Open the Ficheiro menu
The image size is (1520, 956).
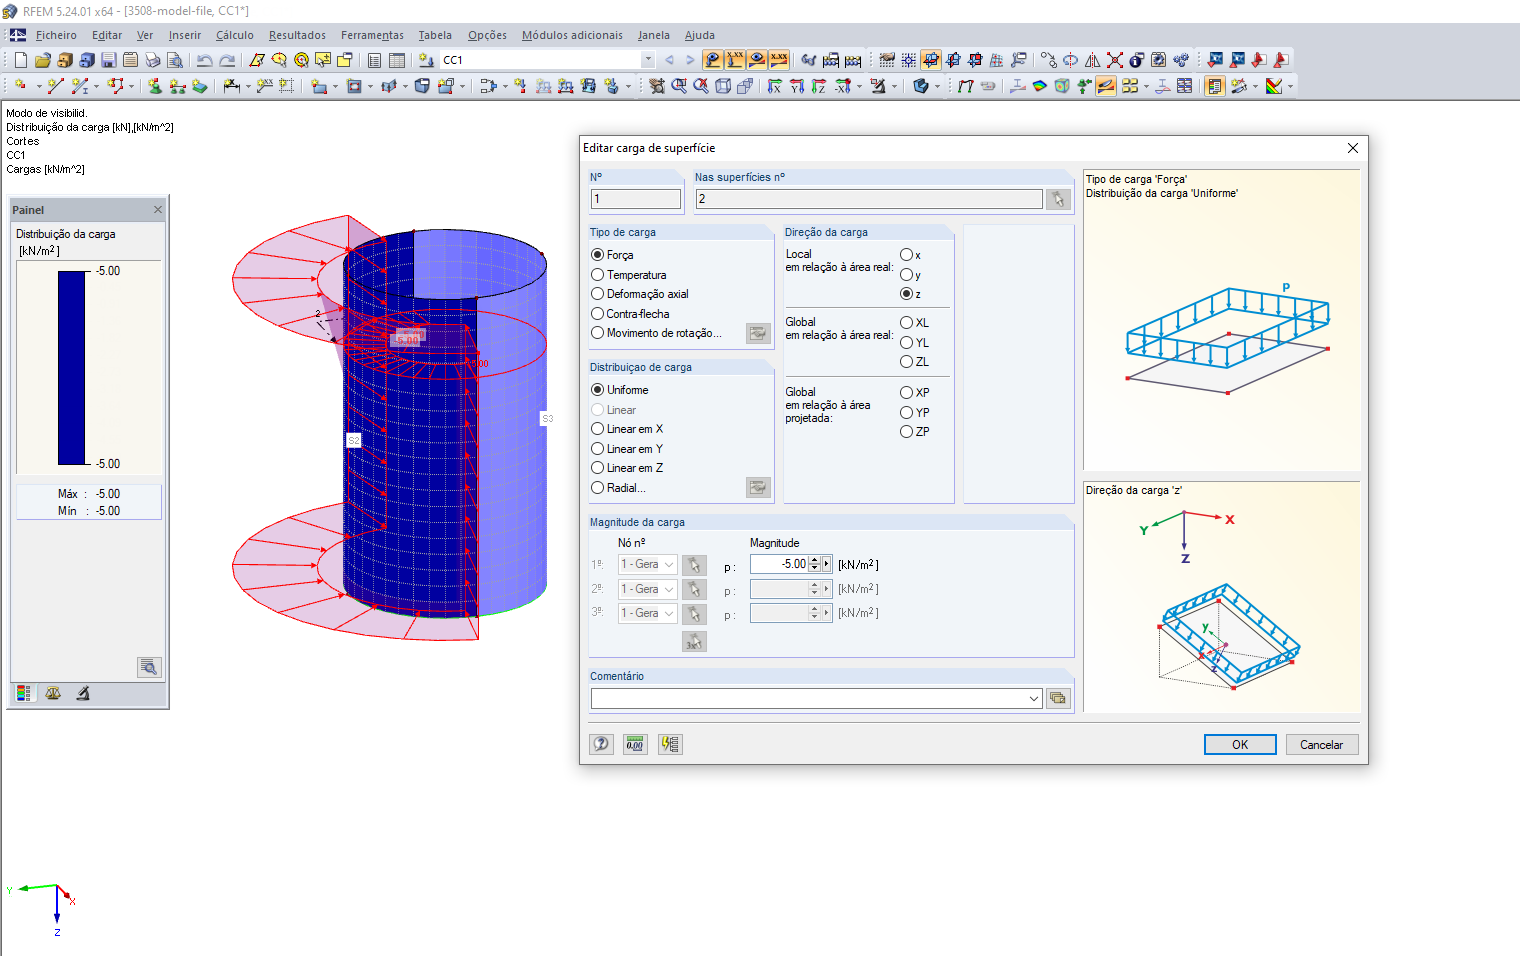56,35
